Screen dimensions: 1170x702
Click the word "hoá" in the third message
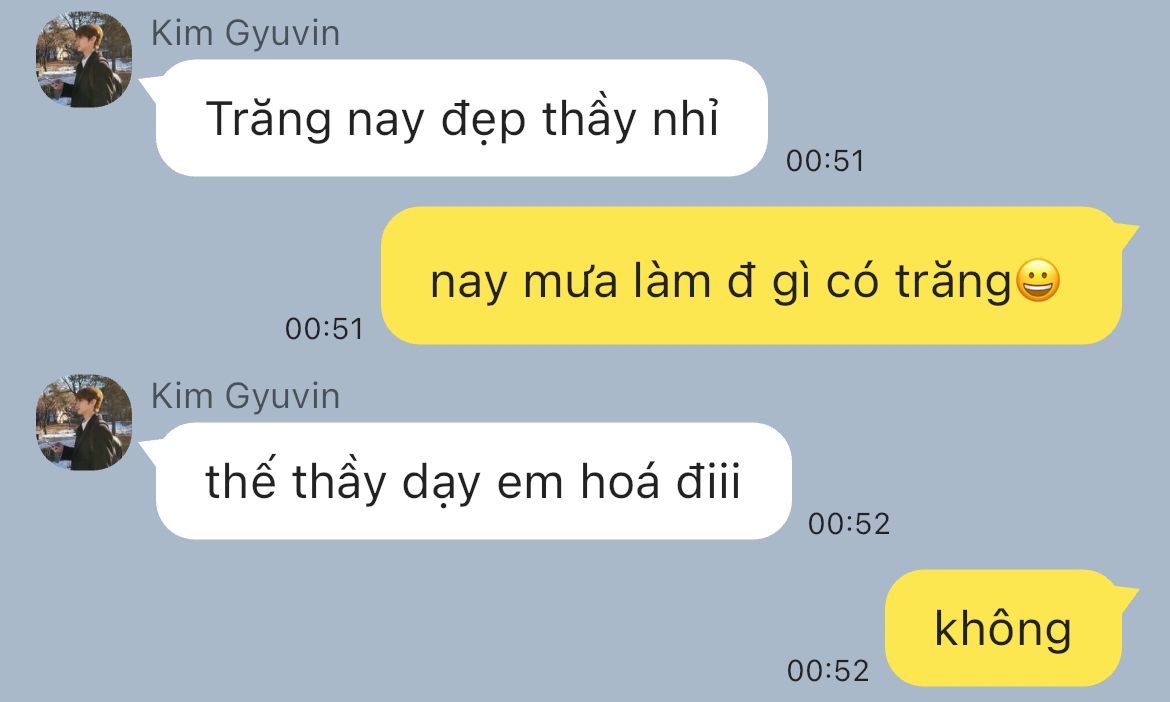[621, 481]
